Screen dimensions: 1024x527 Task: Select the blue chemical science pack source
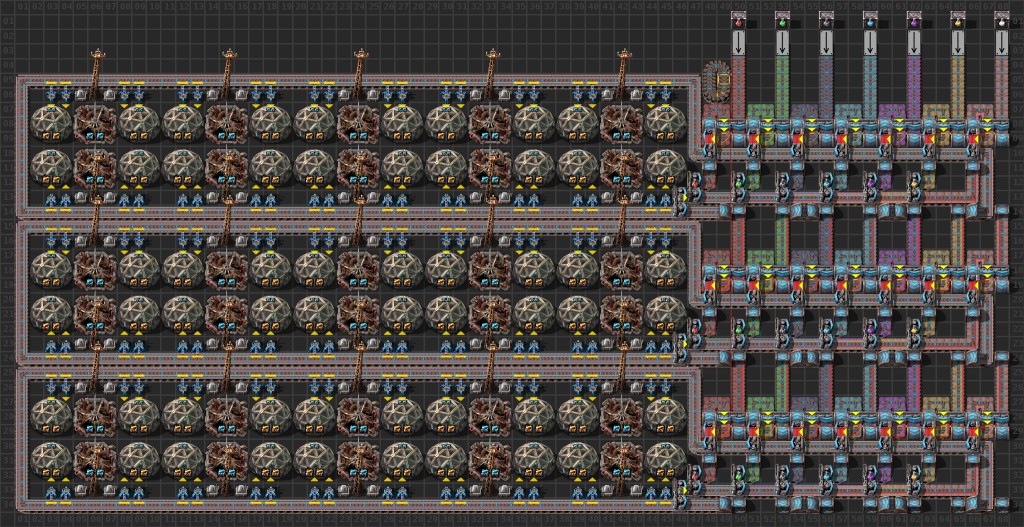tap(871, 20)
